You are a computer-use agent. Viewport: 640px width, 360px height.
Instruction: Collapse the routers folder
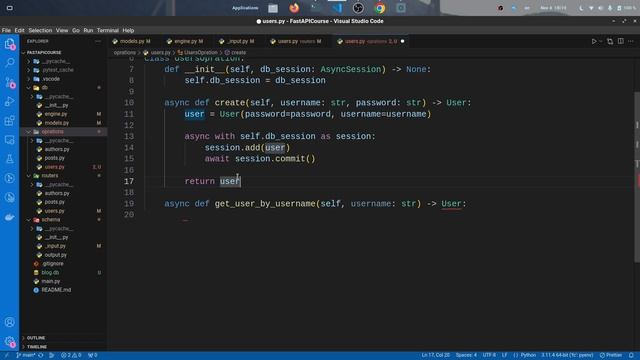coord(50,176)
